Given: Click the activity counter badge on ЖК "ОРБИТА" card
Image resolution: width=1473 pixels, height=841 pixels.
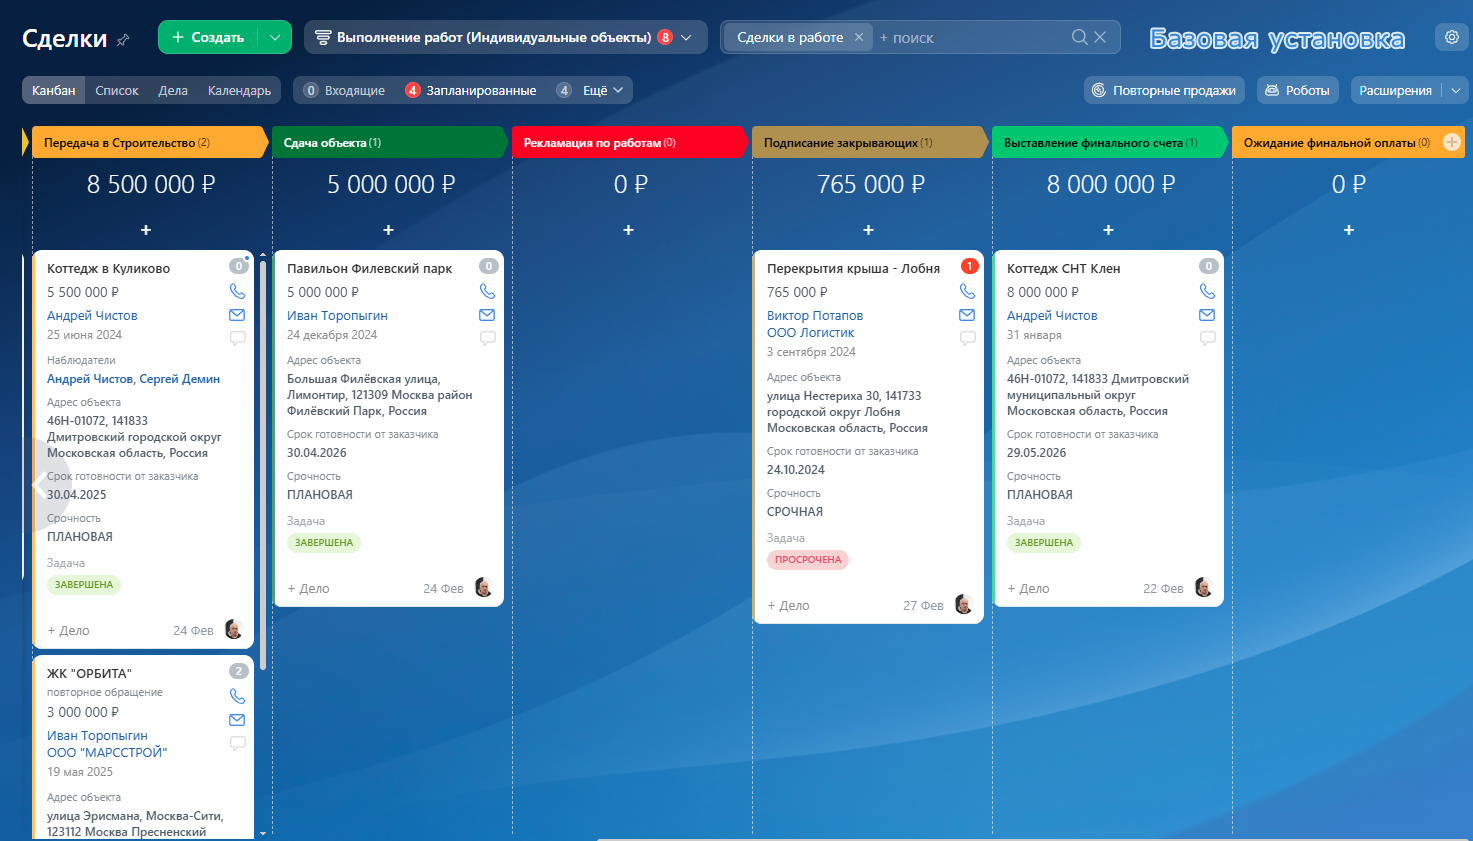Looking at the screenshot, I should tap(239, 671).
